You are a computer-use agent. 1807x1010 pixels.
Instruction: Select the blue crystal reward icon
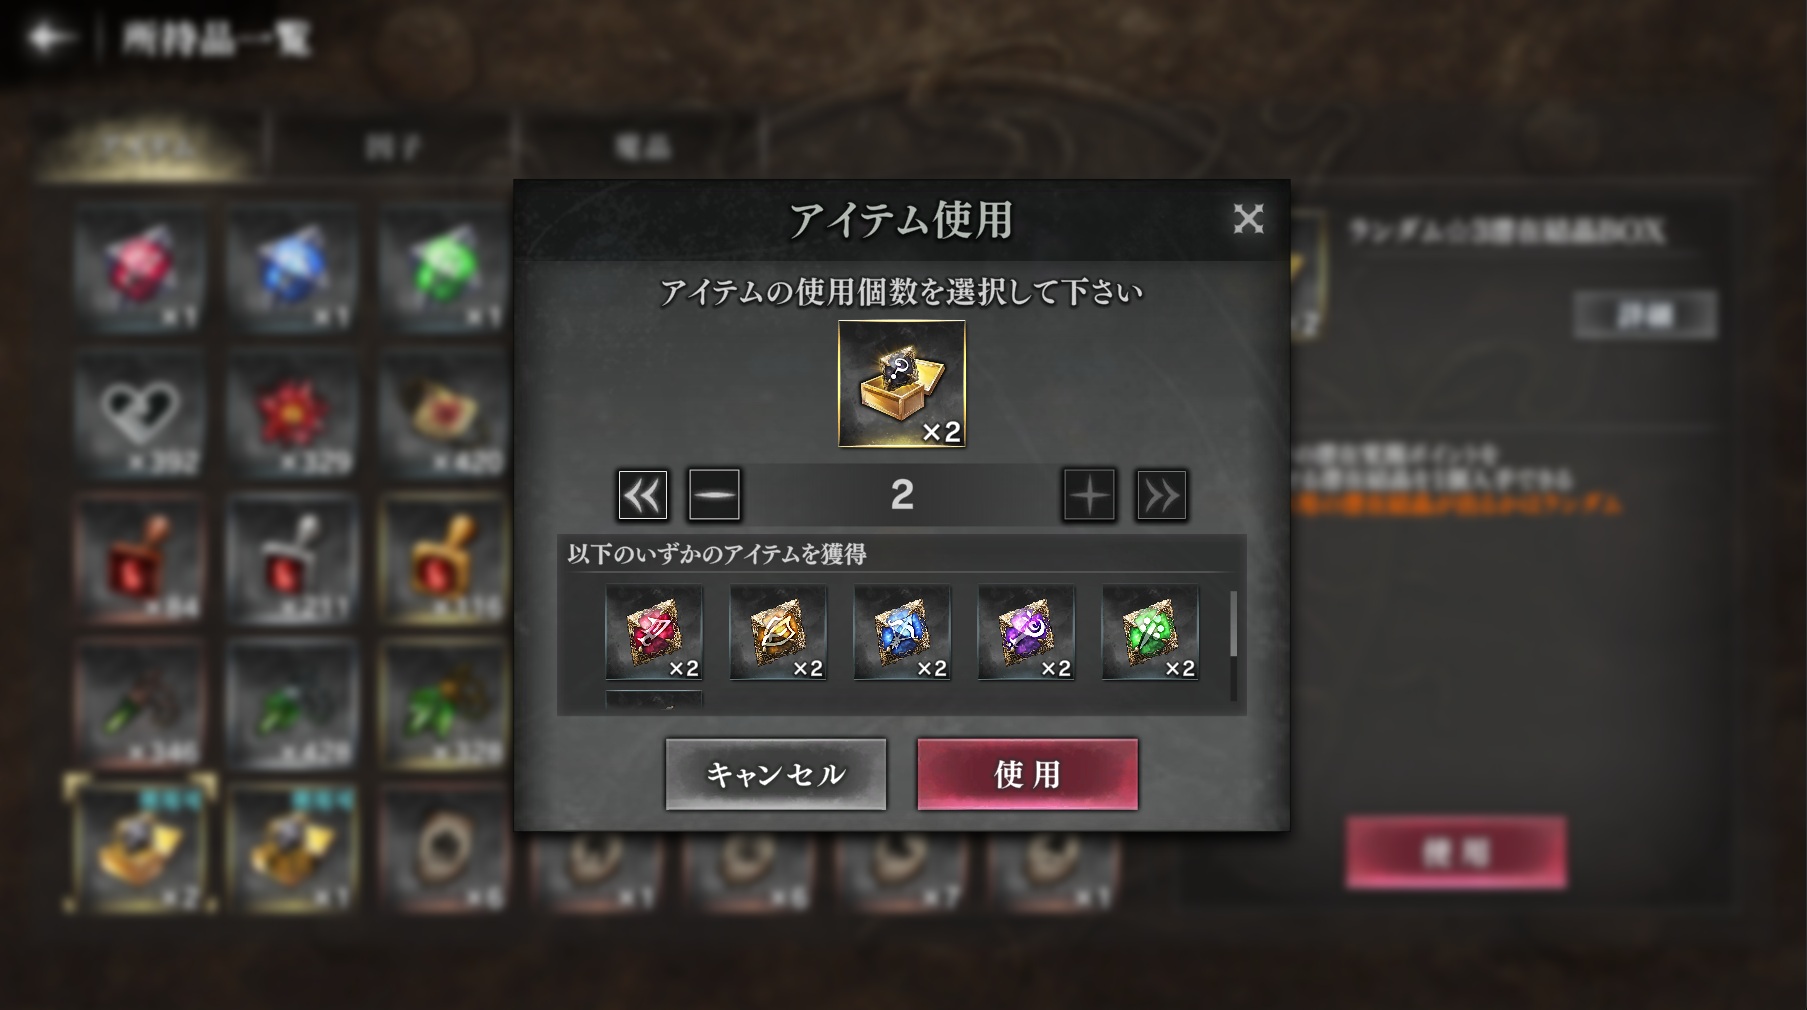click(902, 633)
